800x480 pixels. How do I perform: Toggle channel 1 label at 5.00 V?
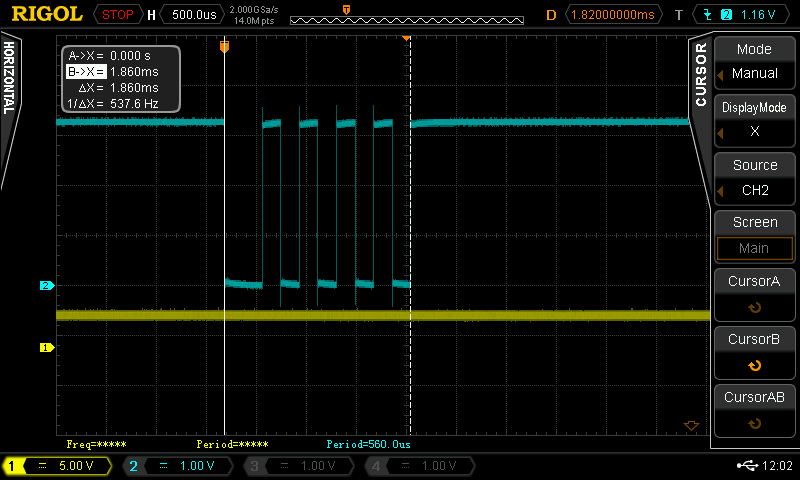[x=57, y=466]
